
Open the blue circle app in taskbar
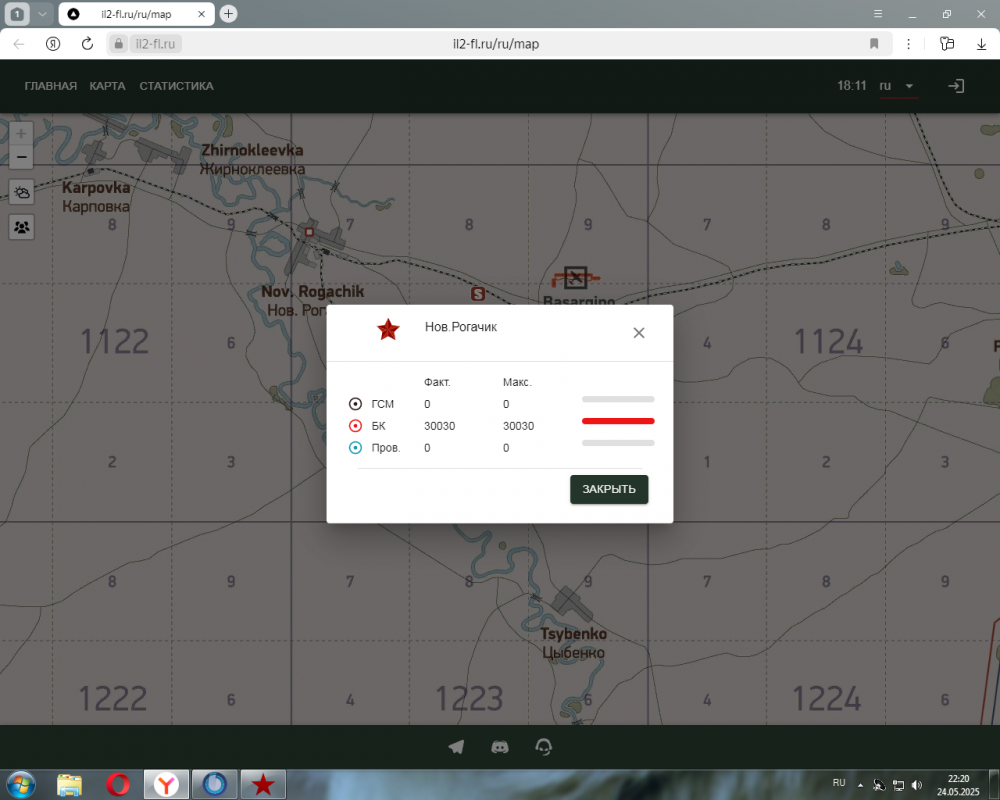(x=215, y=784)
